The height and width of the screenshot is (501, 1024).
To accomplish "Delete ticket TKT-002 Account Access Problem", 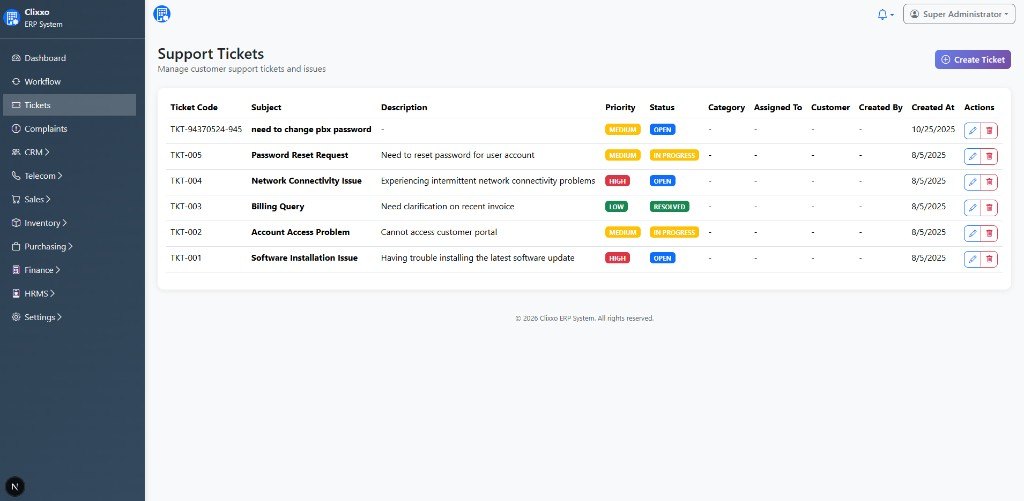I will (989, 233).
